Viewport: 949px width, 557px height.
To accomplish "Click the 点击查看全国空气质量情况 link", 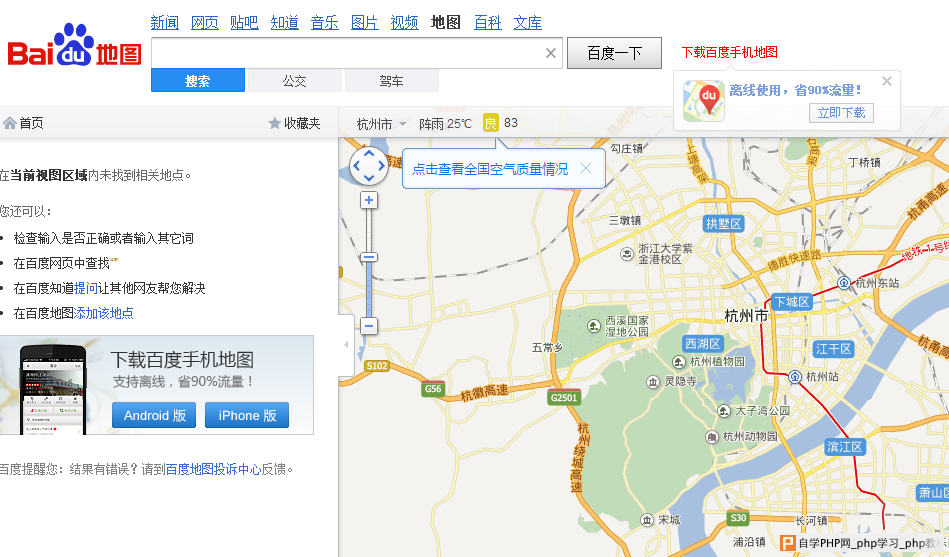I will (x=490, y=169).
